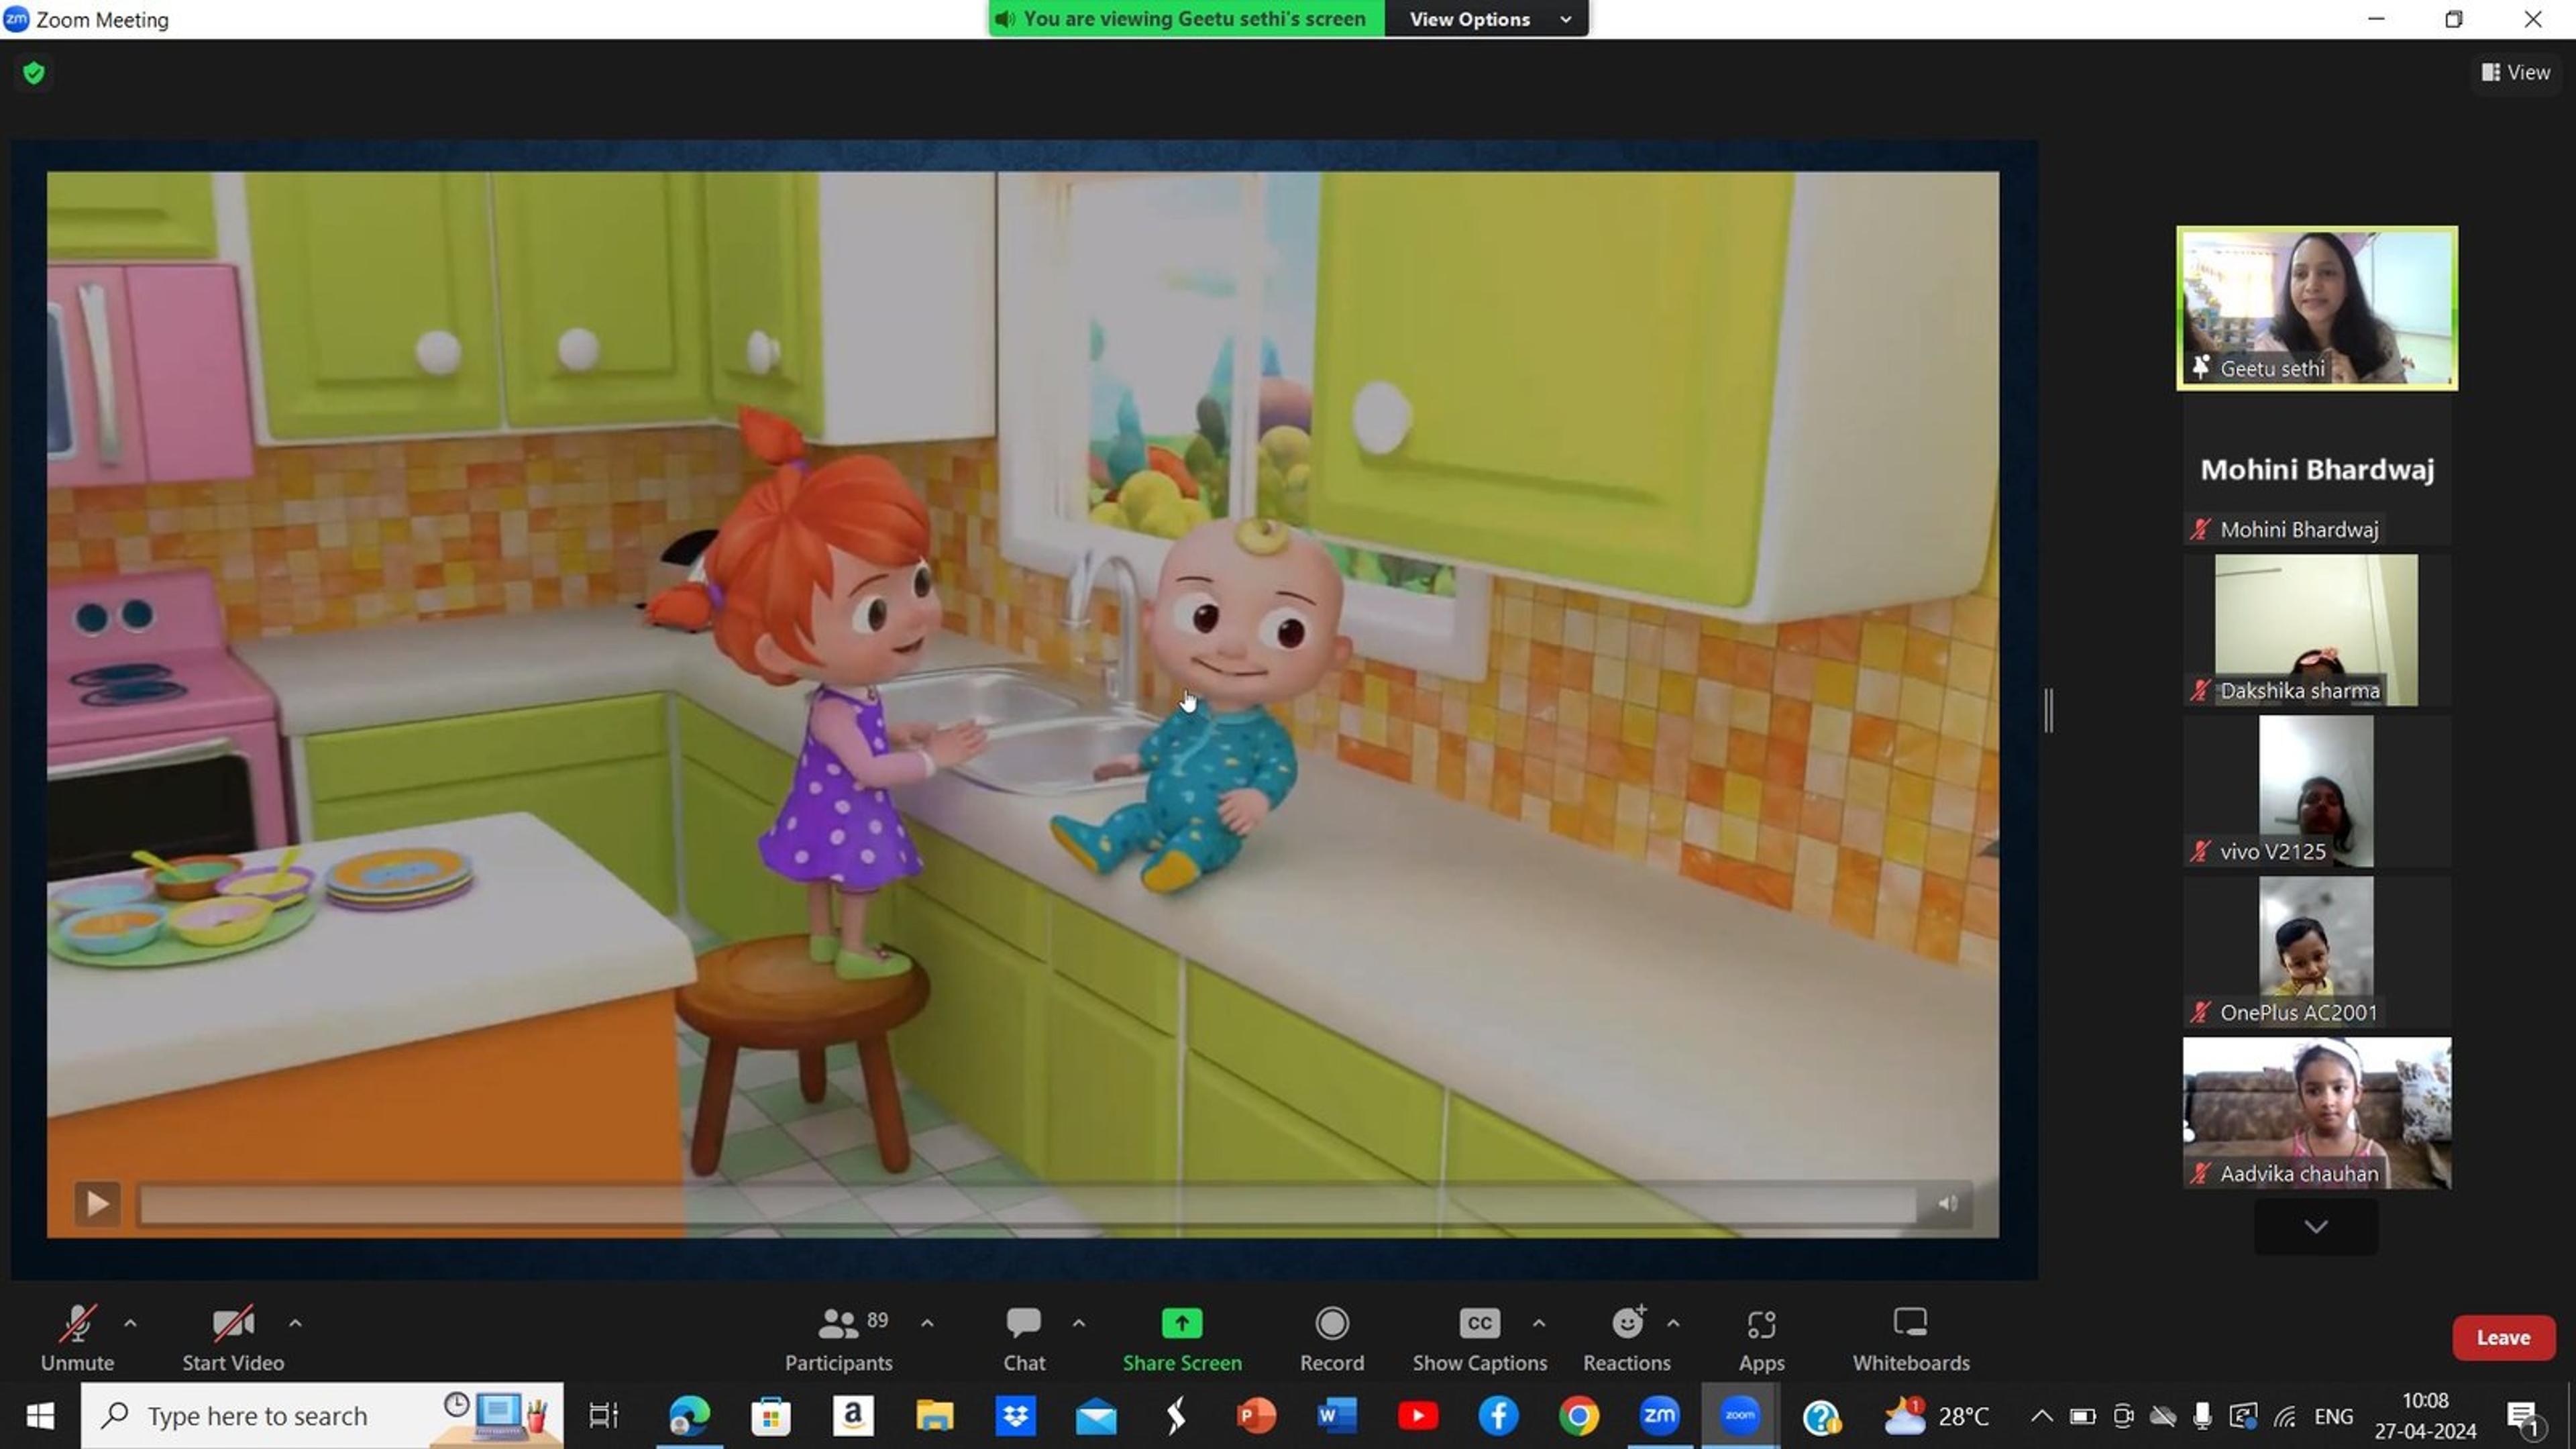The height and width of the screenshot is (1449, 2576).
Task: Open File Explorer from taskbar
Action: pyautogui.click(x=934, y=1415)
